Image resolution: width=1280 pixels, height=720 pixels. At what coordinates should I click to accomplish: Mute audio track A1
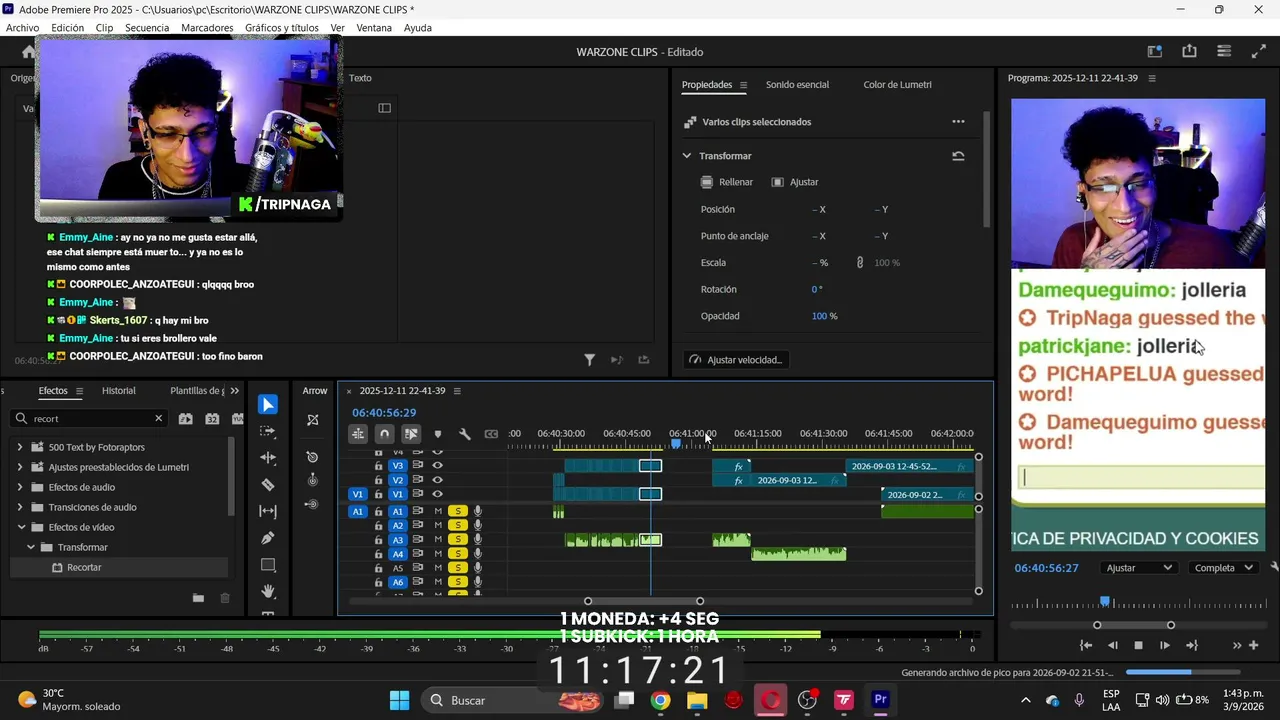[438, 511]
